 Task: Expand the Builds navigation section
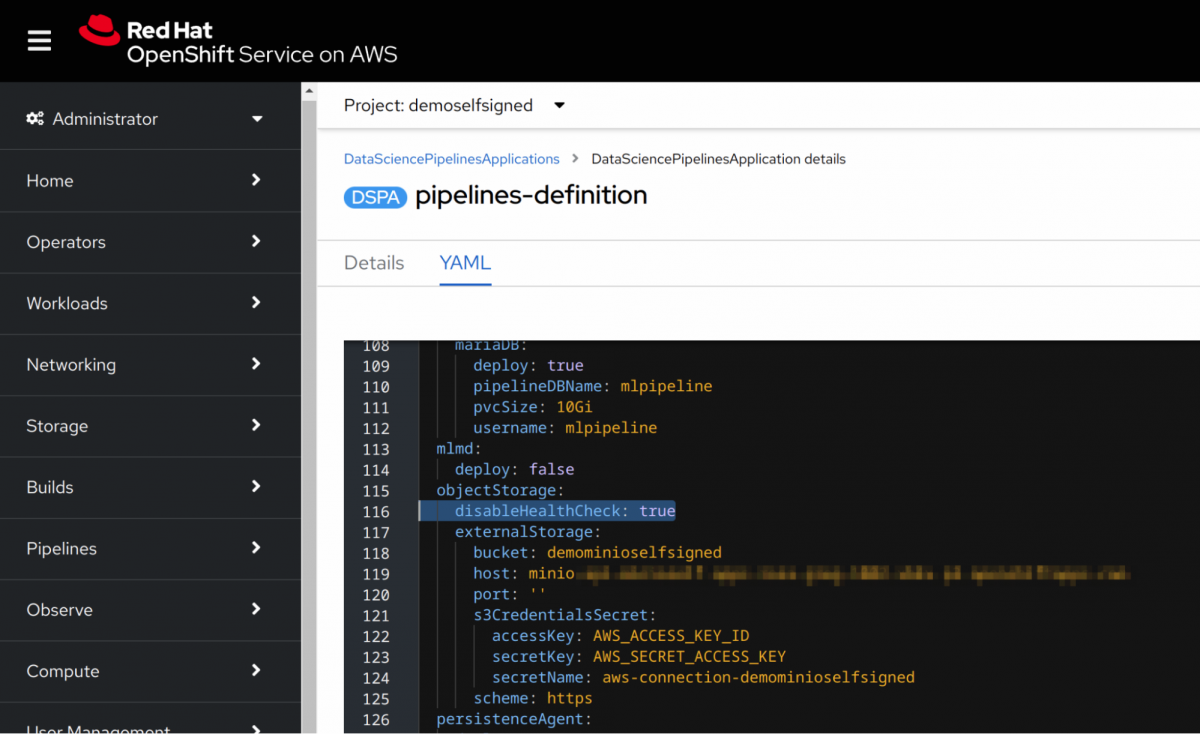(x=150, y=487)
